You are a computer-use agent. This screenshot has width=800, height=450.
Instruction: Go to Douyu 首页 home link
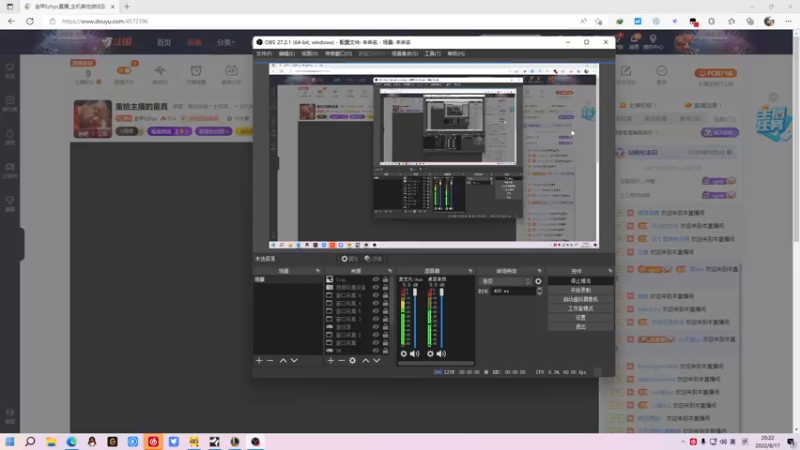pos(164,42)
